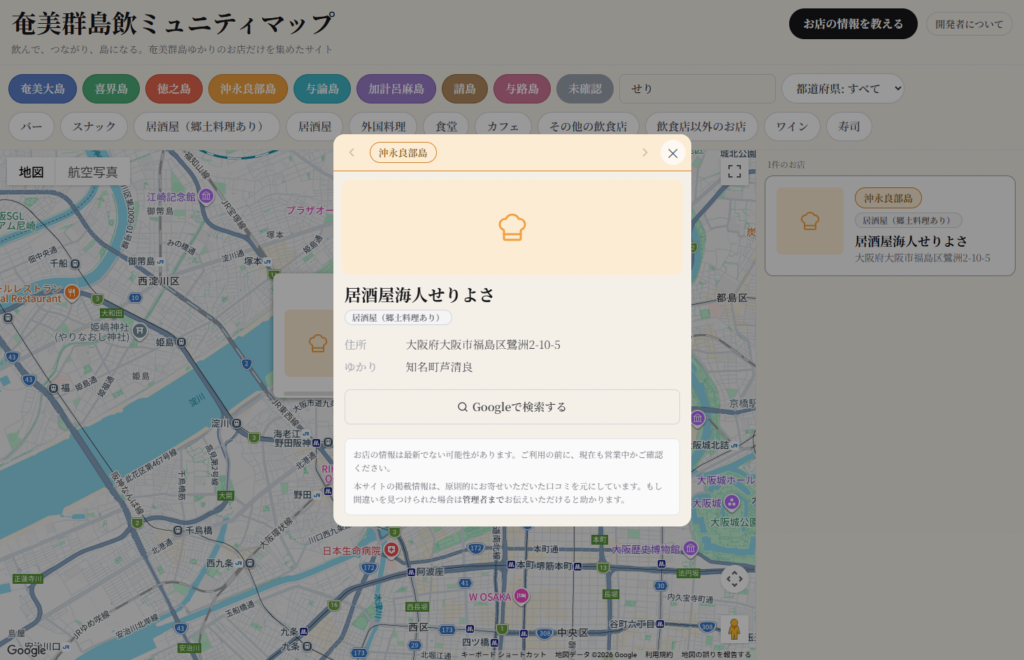Go to next shop with right chevron
This screenshot has height=660, width=1024.
[645, 153]
